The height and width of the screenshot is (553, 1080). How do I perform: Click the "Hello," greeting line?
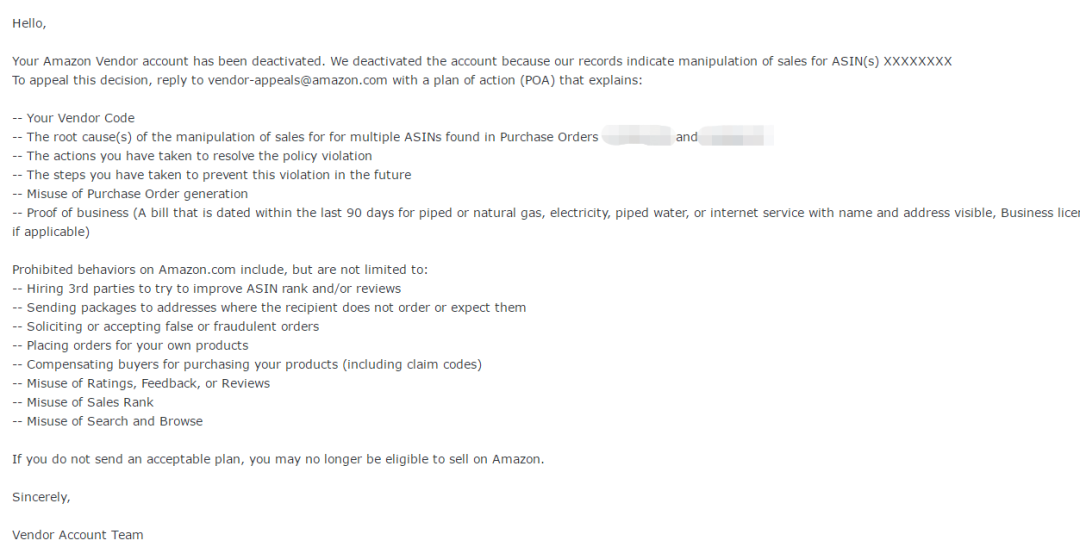(29, 23)
